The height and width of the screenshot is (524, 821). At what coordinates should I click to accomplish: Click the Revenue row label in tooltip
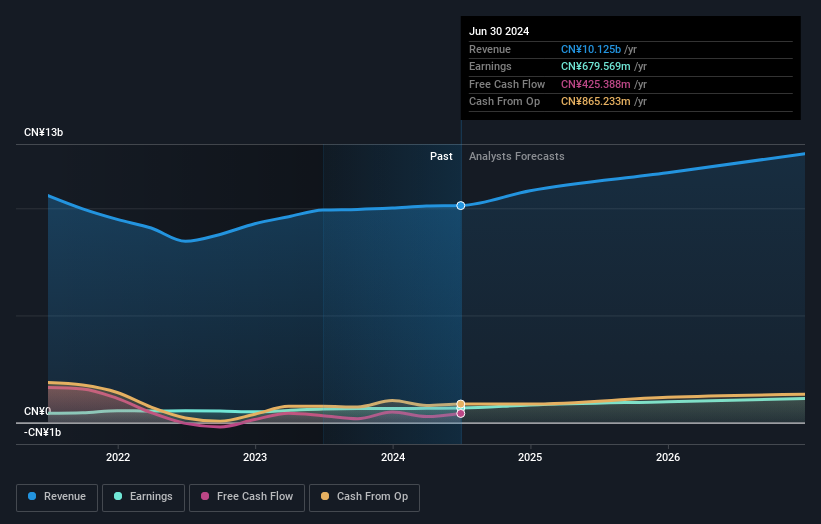click(x=490, y=49)
